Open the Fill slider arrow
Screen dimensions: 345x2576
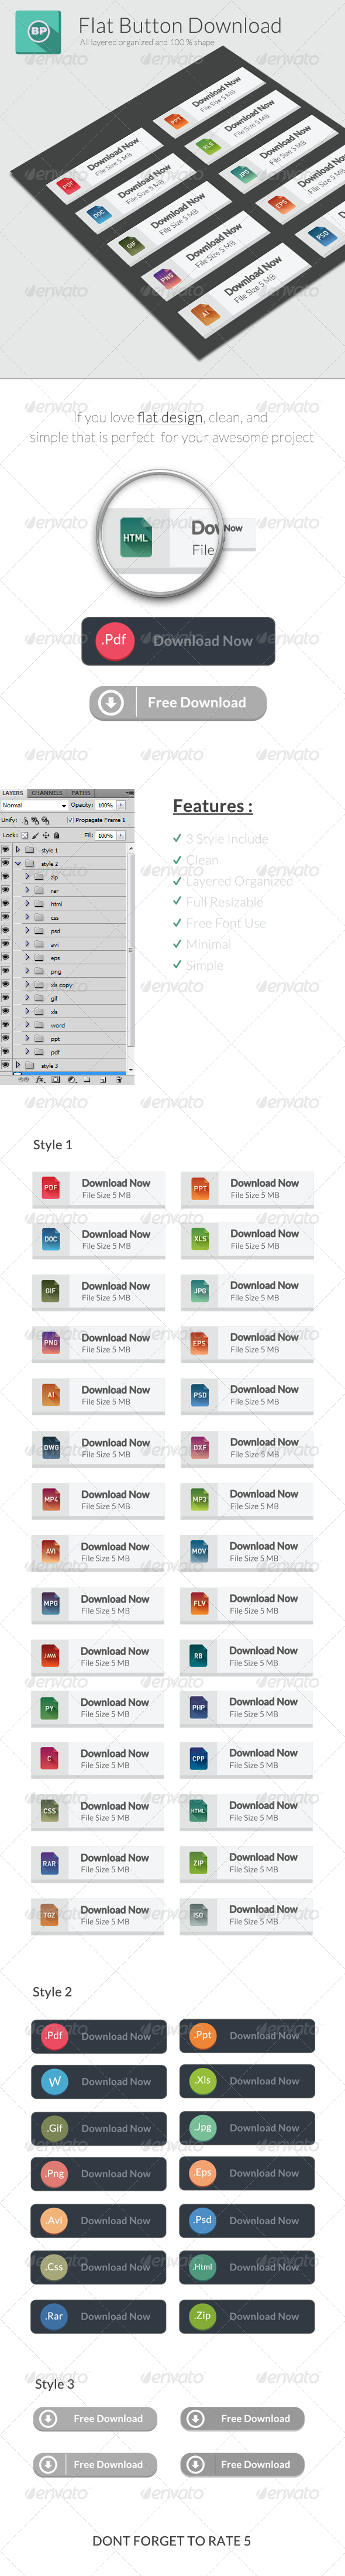point(121,835)
